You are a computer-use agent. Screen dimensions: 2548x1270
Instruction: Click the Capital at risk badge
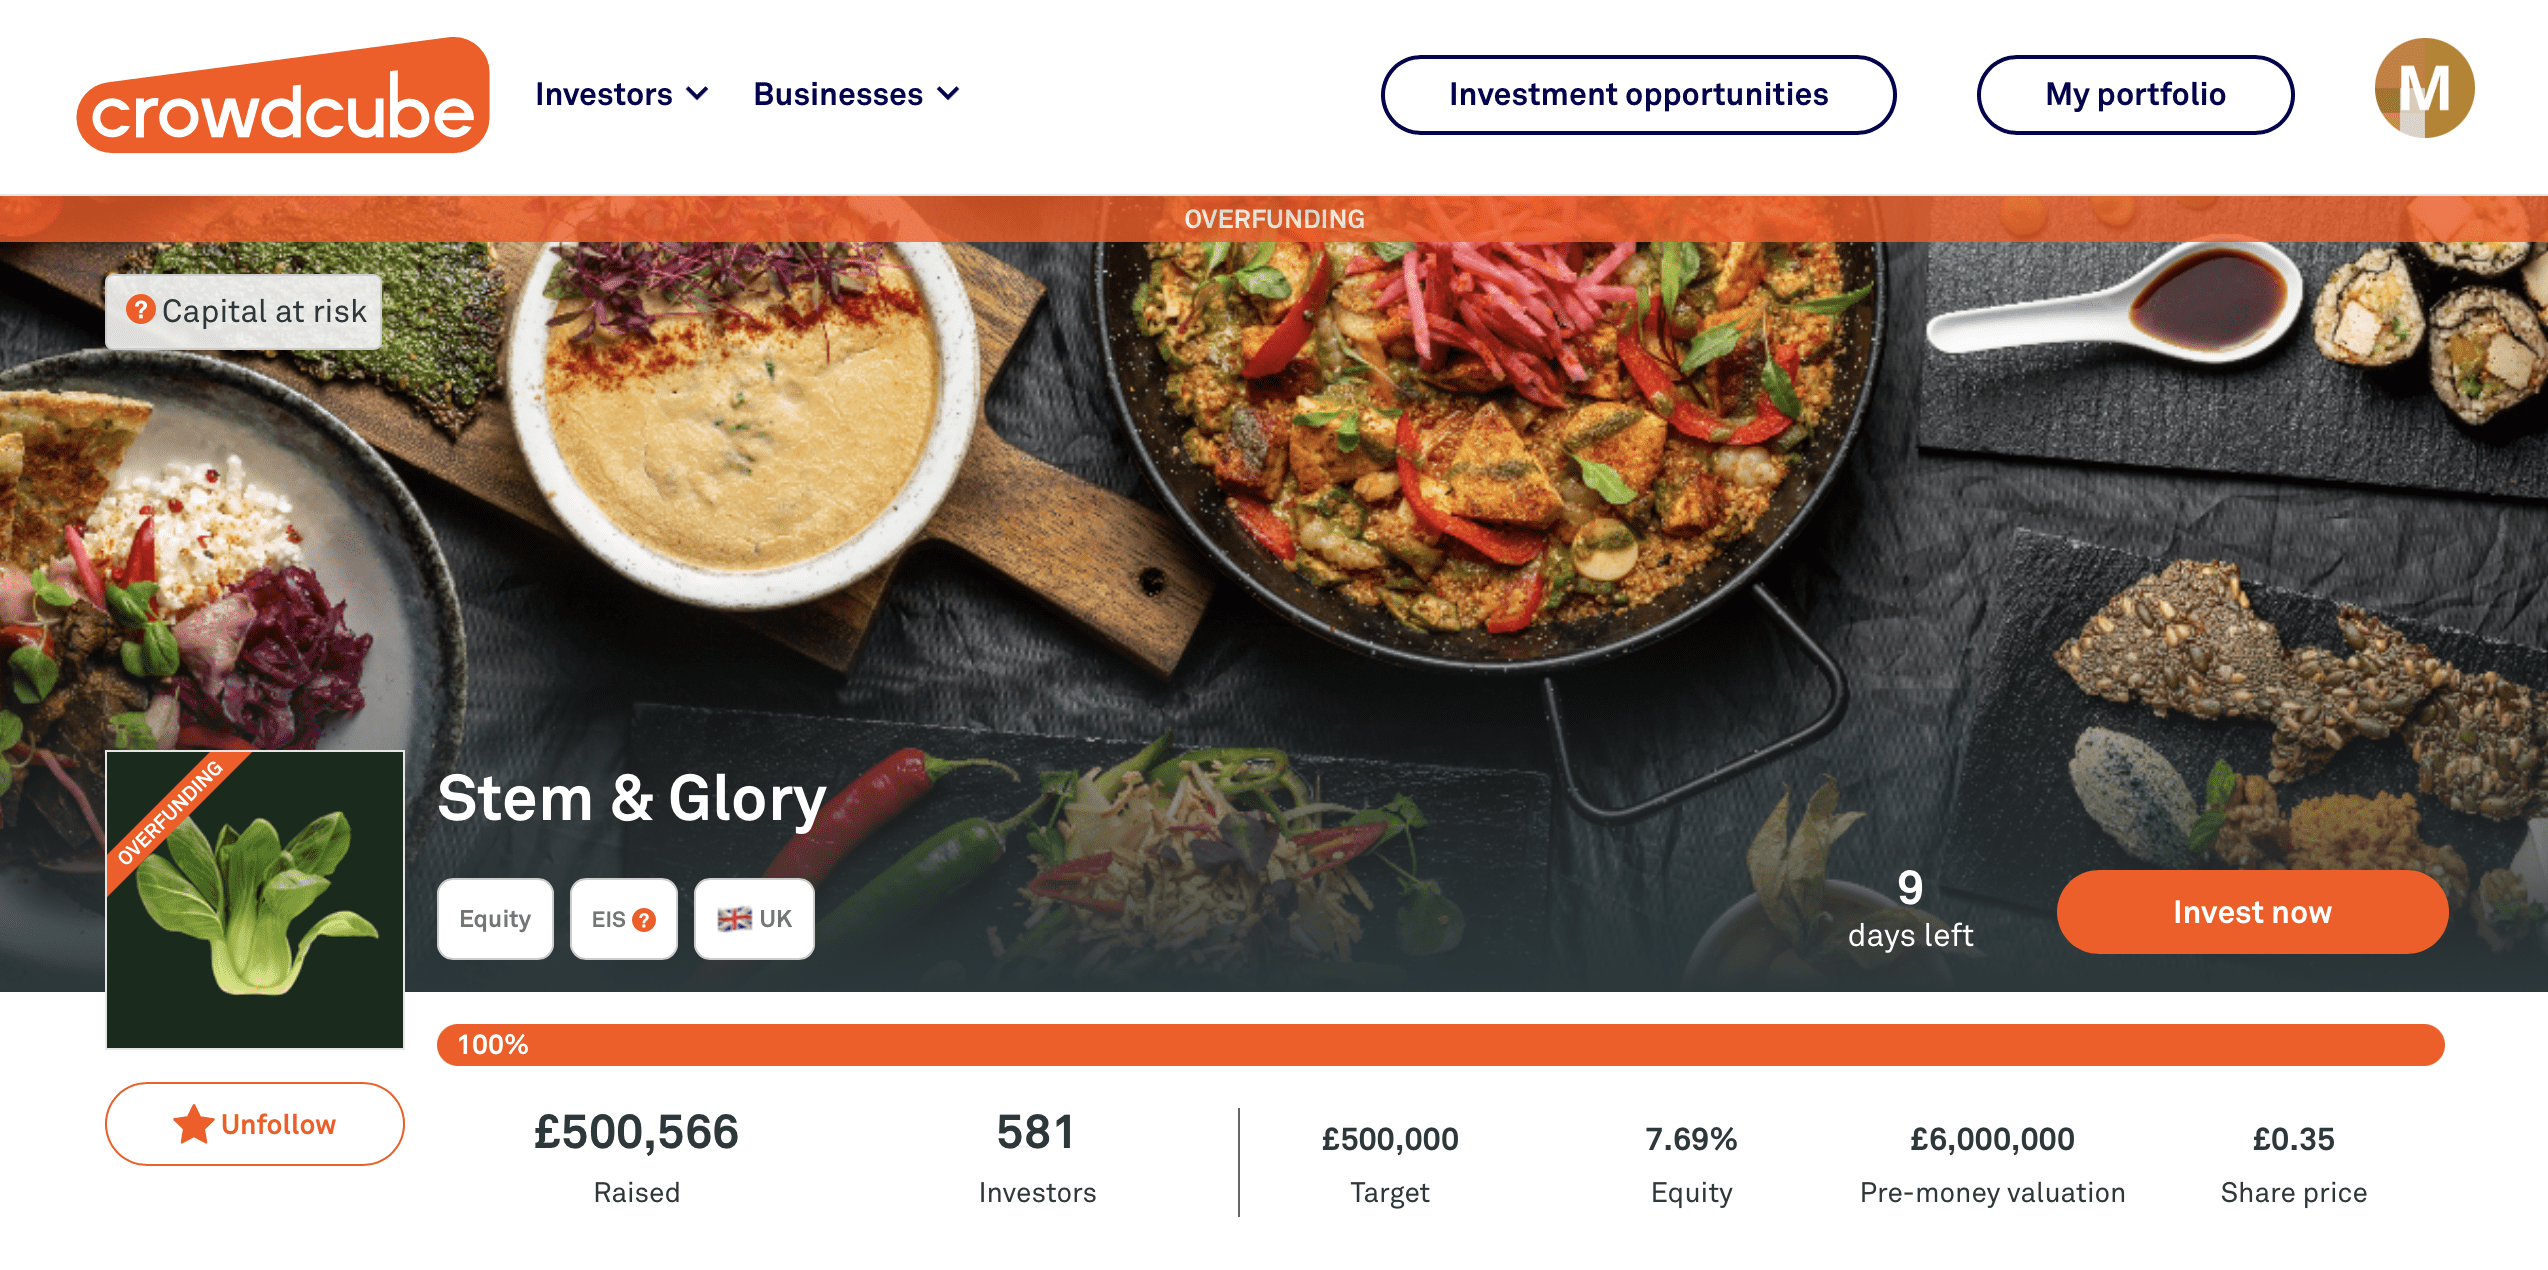244,311
